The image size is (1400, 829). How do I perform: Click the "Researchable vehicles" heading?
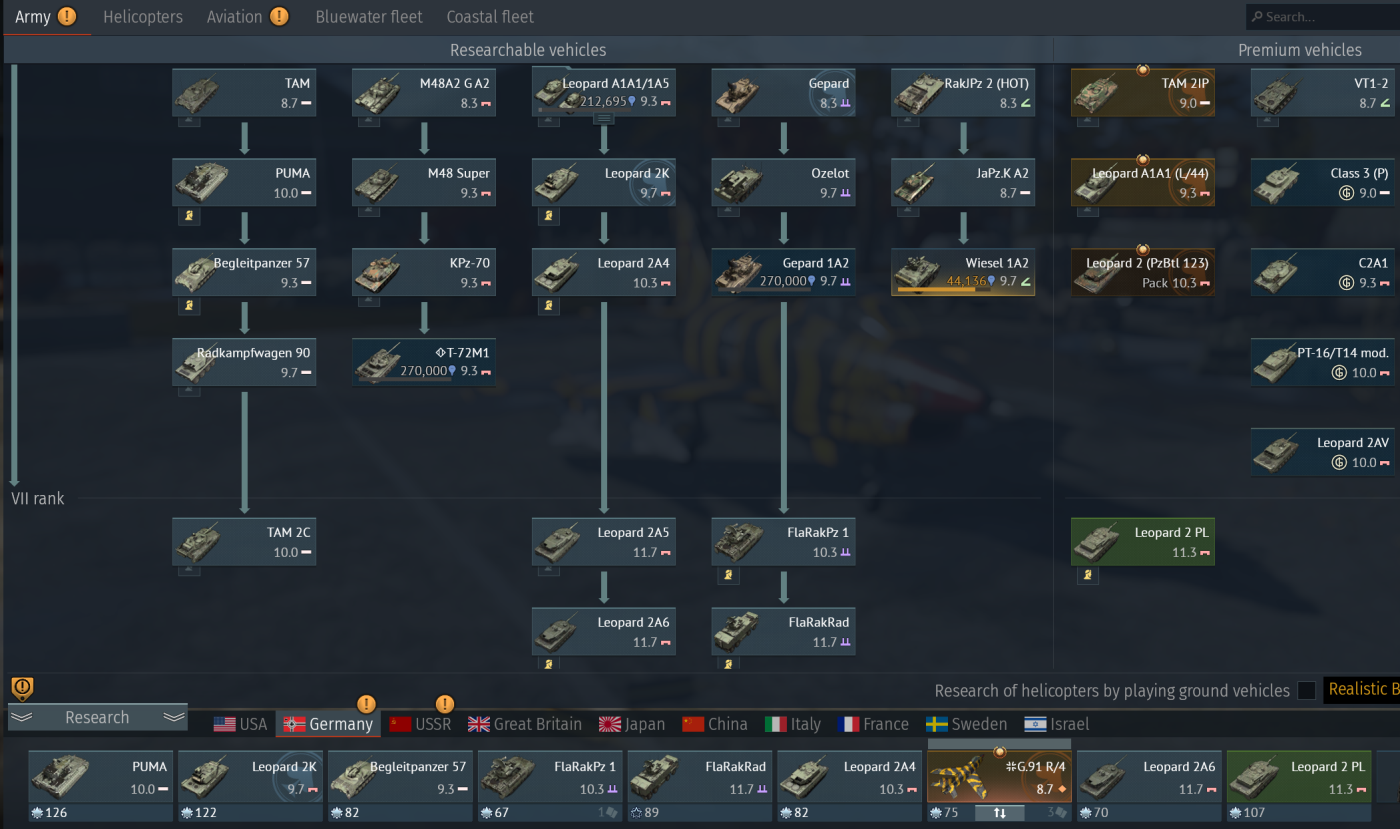coord(528,50)
